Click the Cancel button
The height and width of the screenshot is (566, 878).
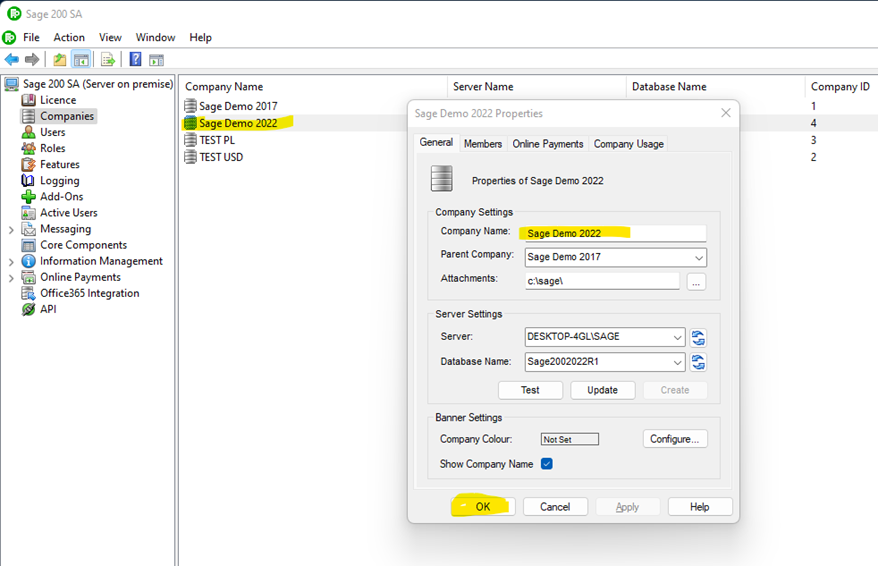555,507
